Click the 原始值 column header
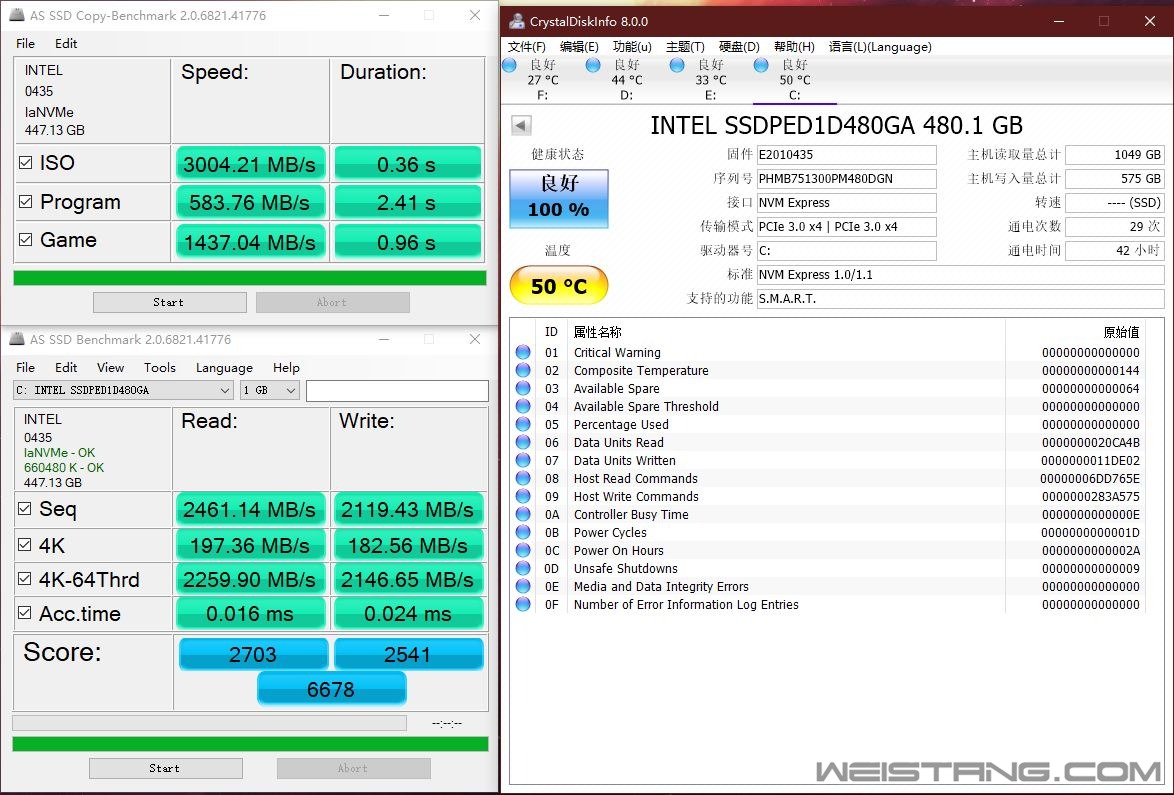Screen dimensions: 1174x795 point(1121,332)
